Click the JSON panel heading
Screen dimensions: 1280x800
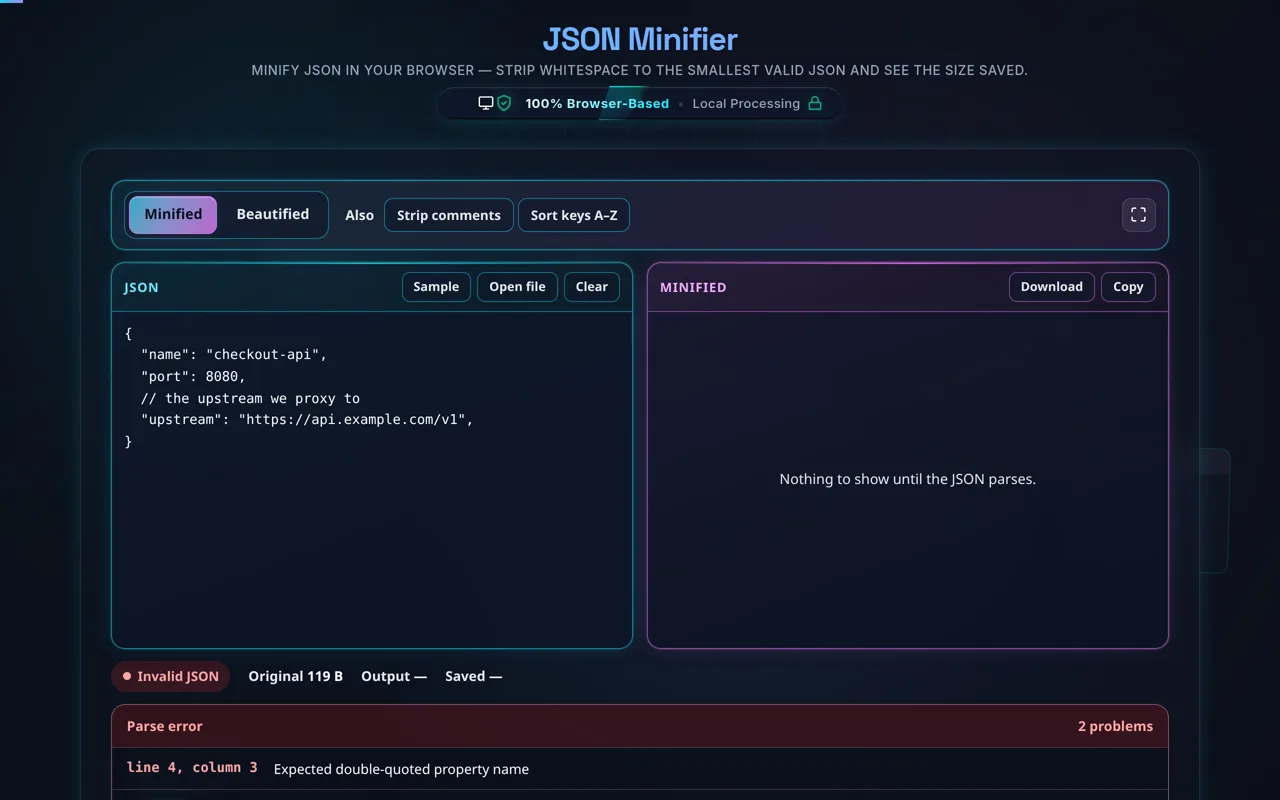(x=141, y=288)
